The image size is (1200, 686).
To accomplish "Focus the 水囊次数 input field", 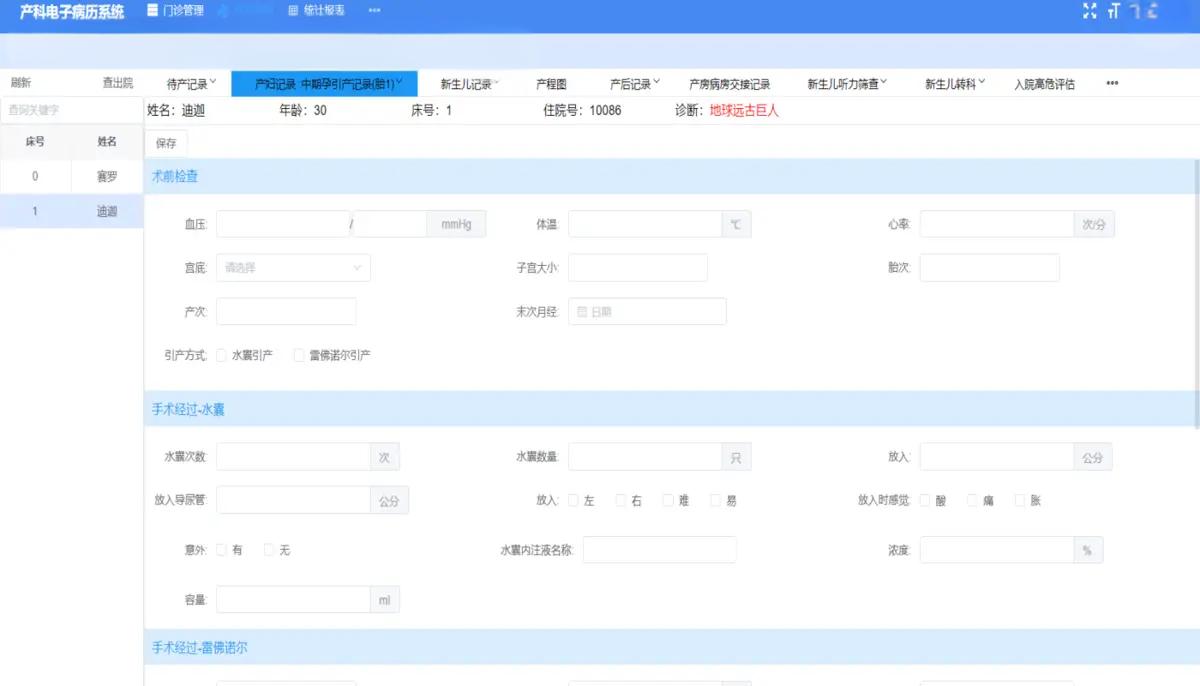I will click(293, 457).
